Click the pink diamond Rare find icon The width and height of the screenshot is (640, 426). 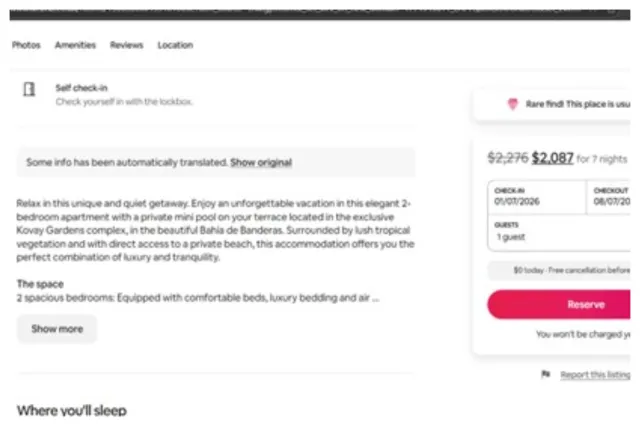[513, 103]
